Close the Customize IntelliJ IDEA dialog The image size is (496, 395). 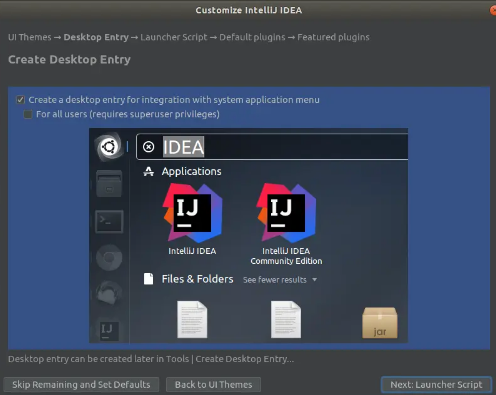[493, 10]
